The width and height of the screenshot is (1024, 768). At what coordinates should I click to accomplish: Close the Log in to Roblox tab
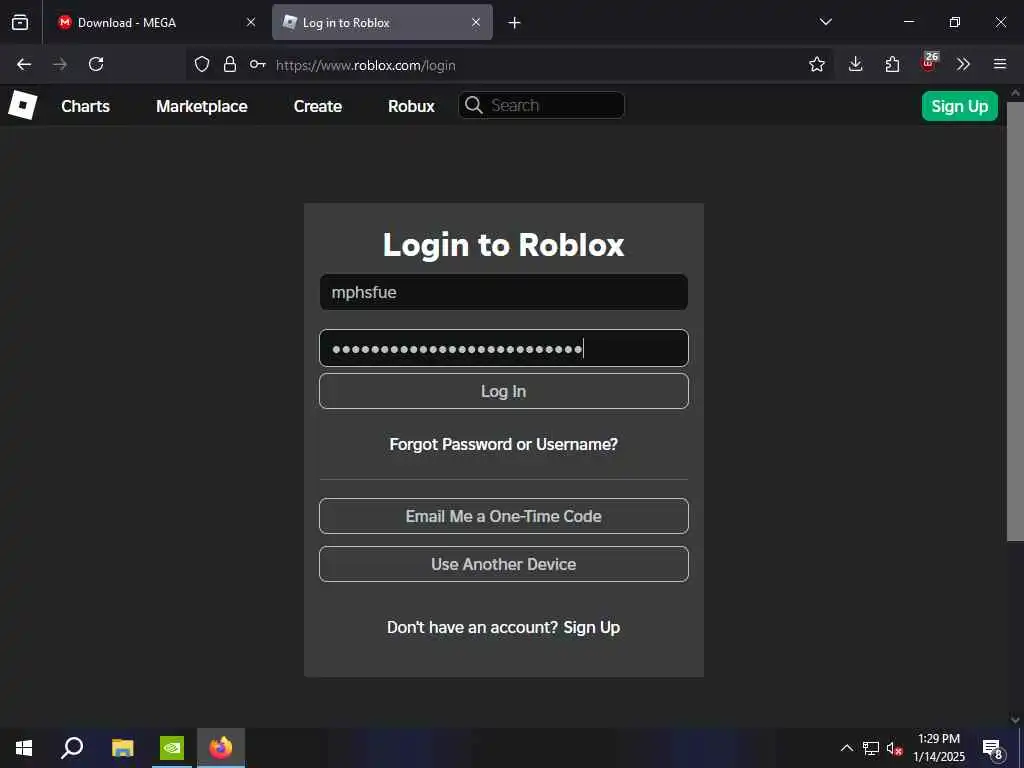pyautogui.click(x=476, y=22)
